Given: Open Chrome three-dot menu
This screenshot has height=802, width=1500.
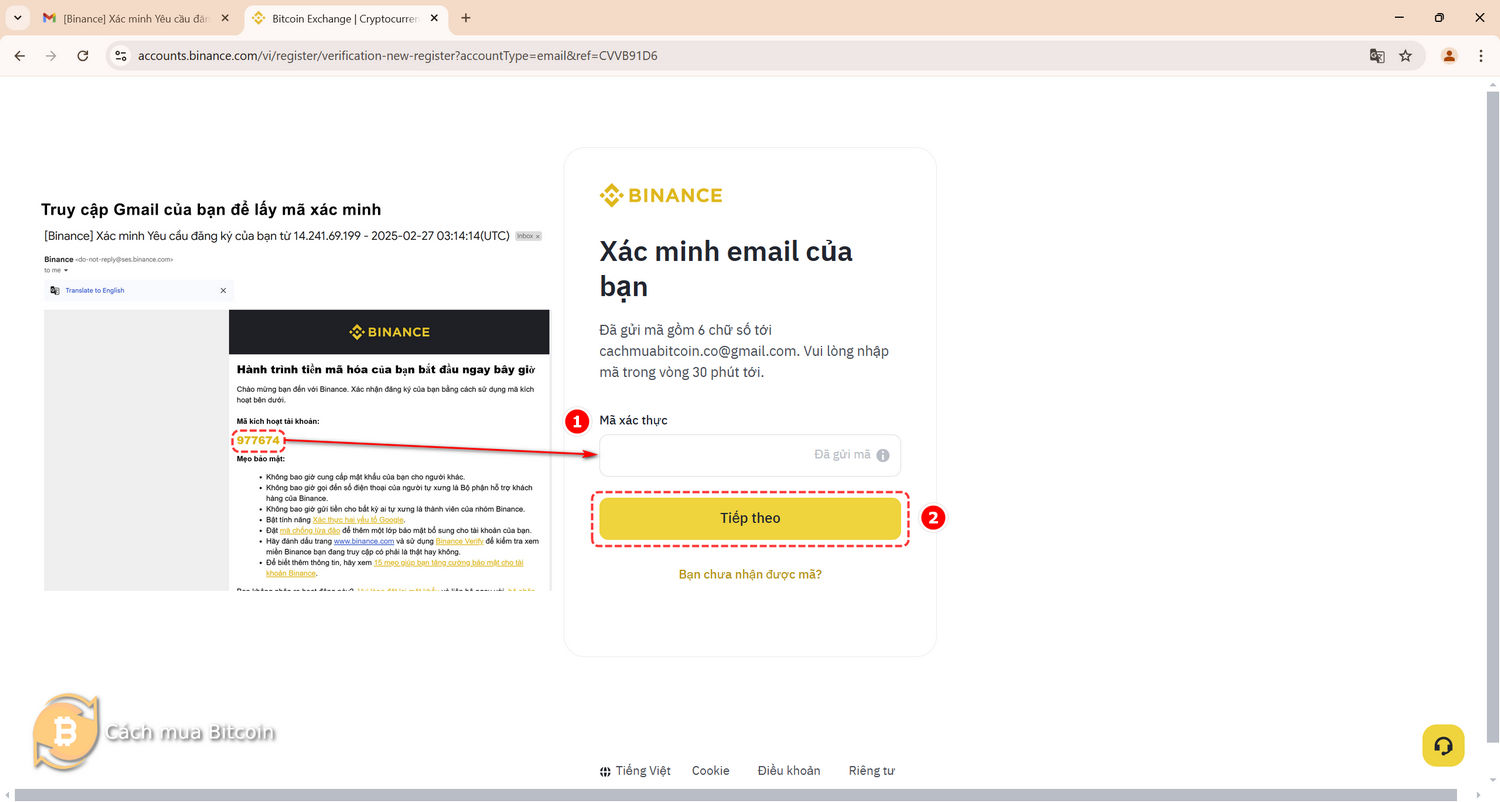Looking at the screenshot, I should (1480, 56).
